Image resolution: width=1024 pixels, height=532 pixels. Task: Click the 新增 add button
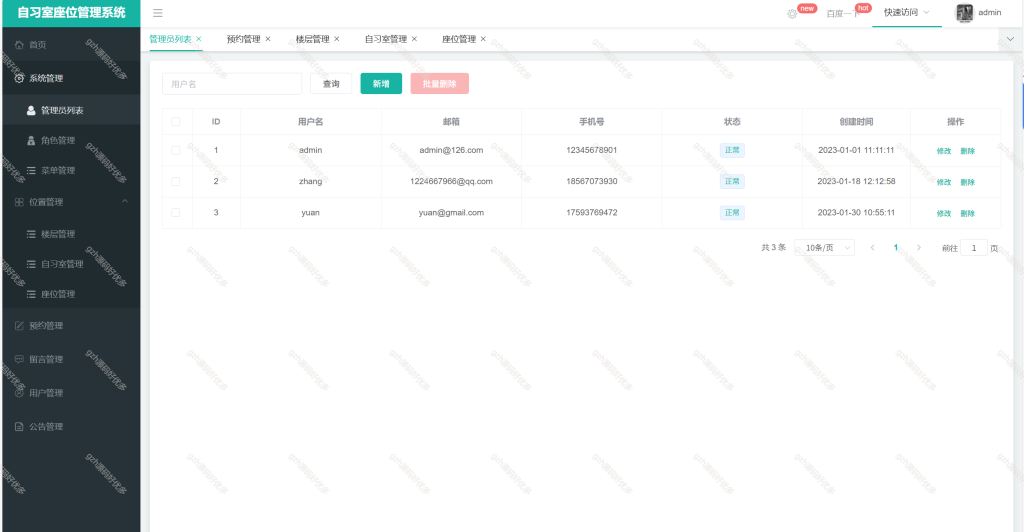click(381, 84)
